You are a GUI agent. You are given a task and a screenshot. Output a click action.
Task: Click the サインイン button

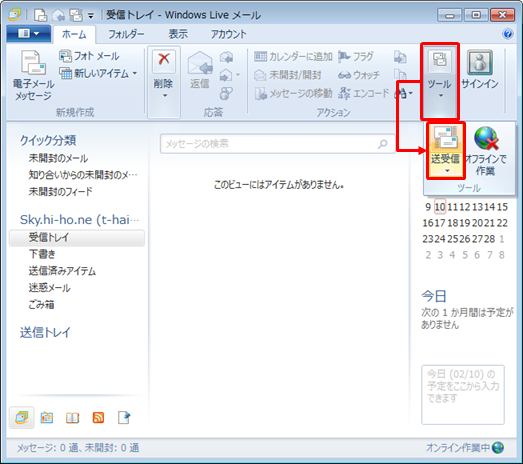click(480, 70)
